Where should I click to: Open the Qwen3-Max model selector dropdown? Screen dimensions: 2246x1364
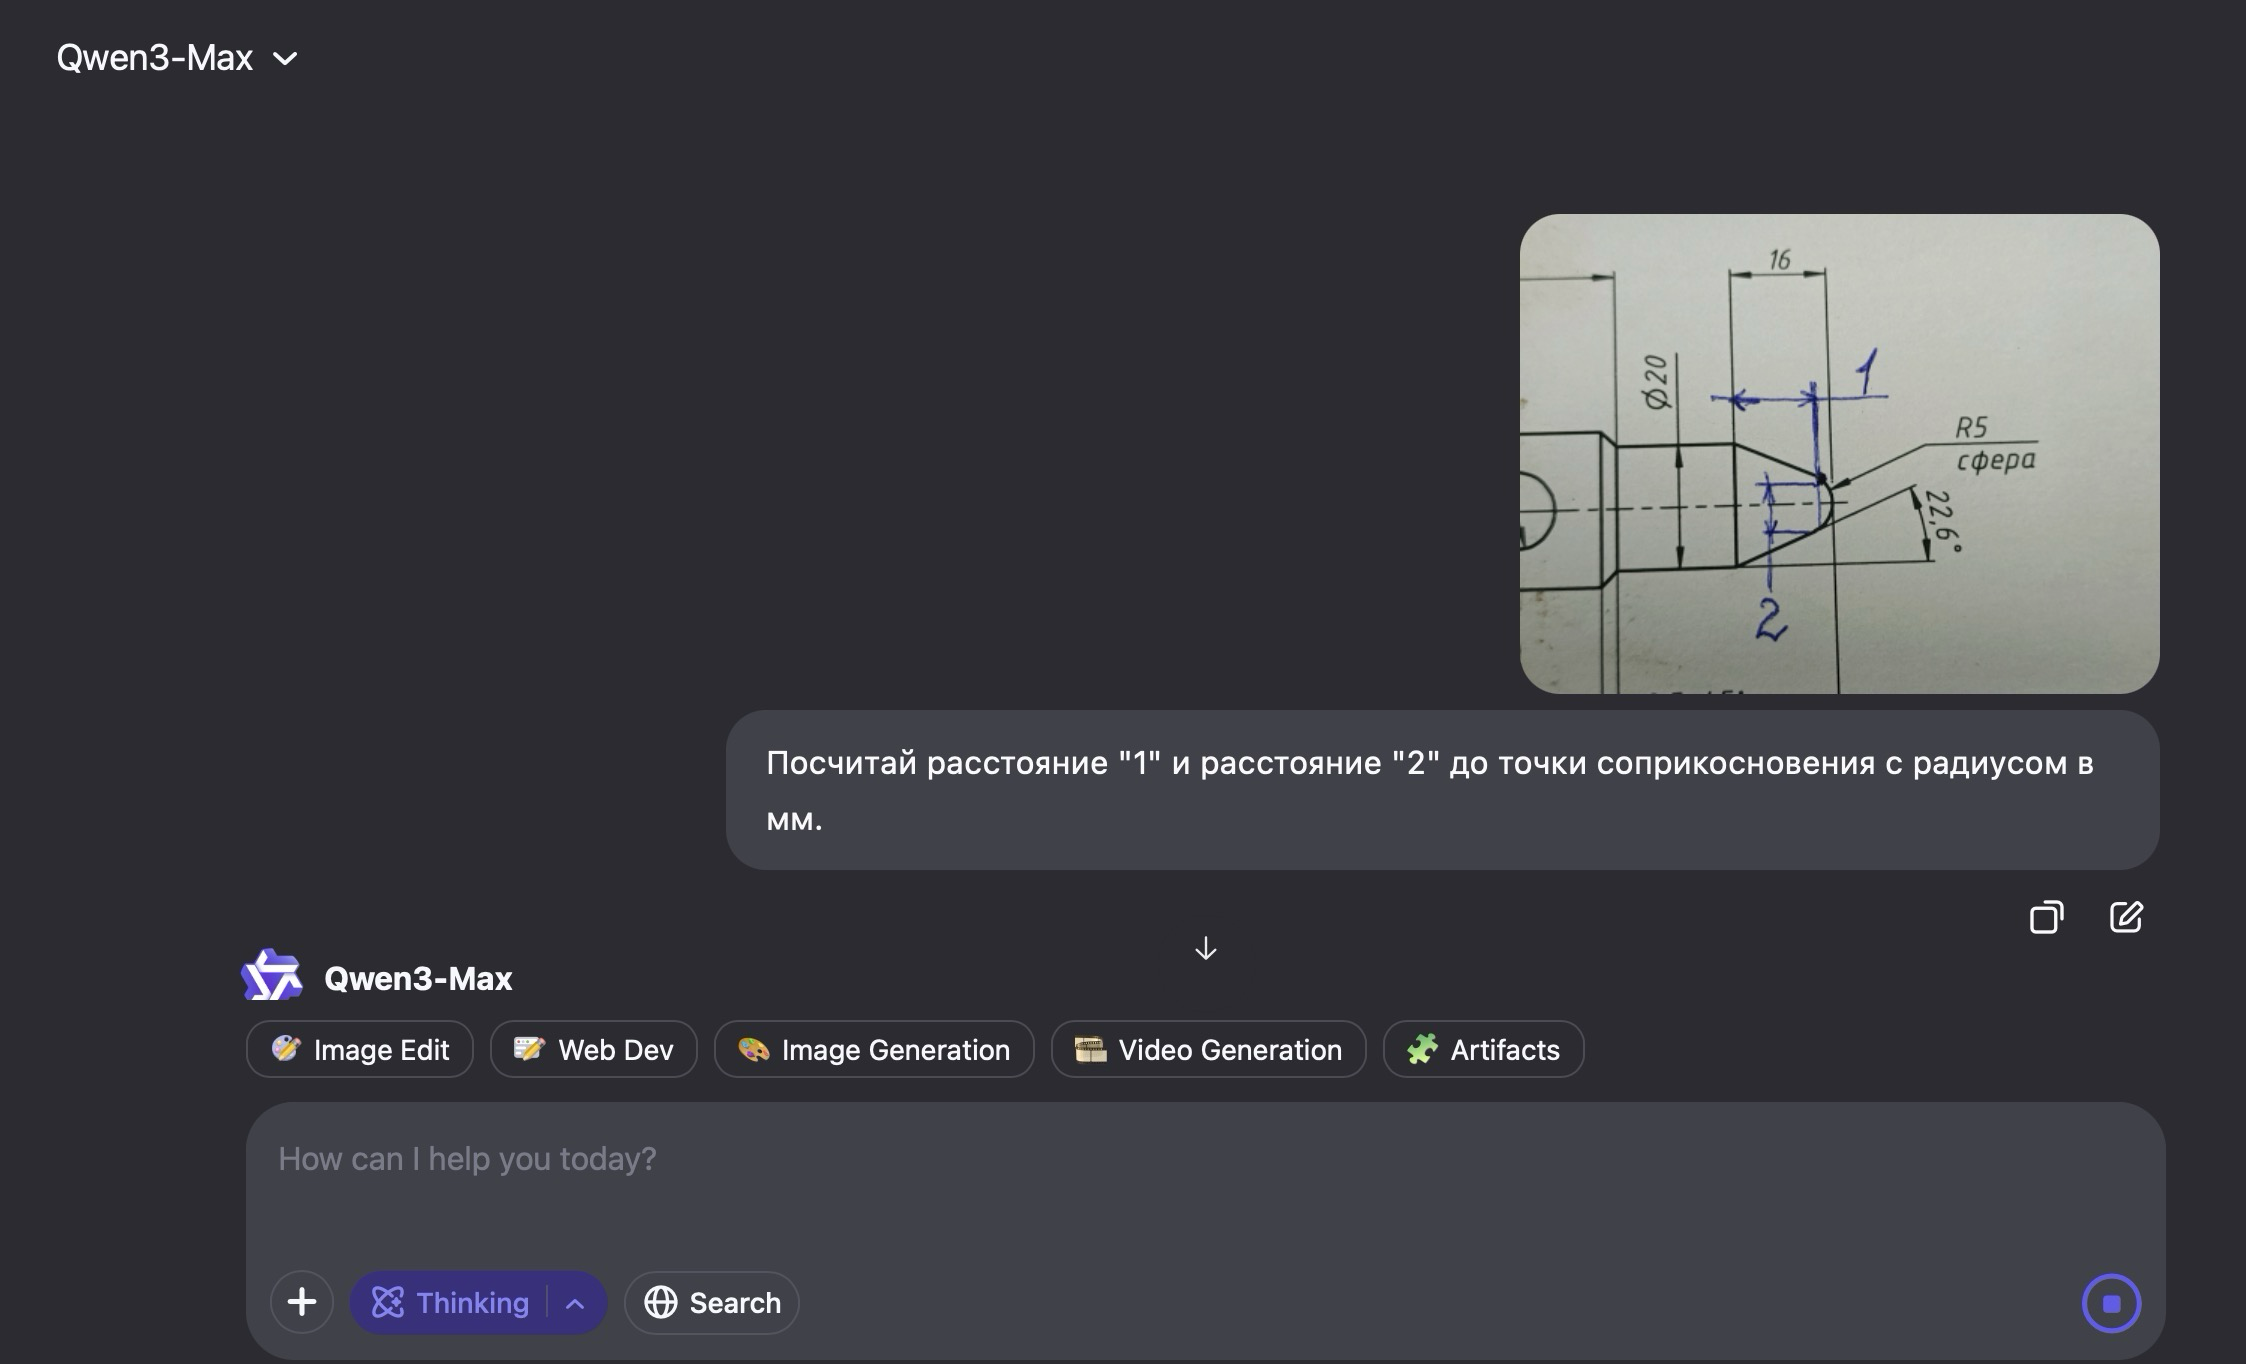click(285, 58)
